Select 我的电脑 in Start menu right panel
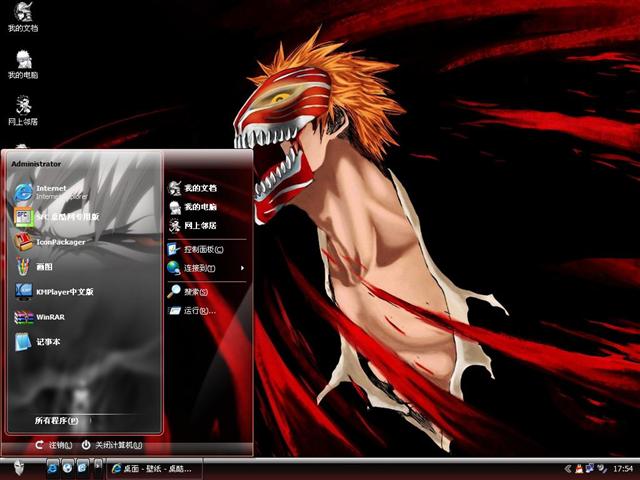Viewport: 640px width, 480px height. point(192,207)
